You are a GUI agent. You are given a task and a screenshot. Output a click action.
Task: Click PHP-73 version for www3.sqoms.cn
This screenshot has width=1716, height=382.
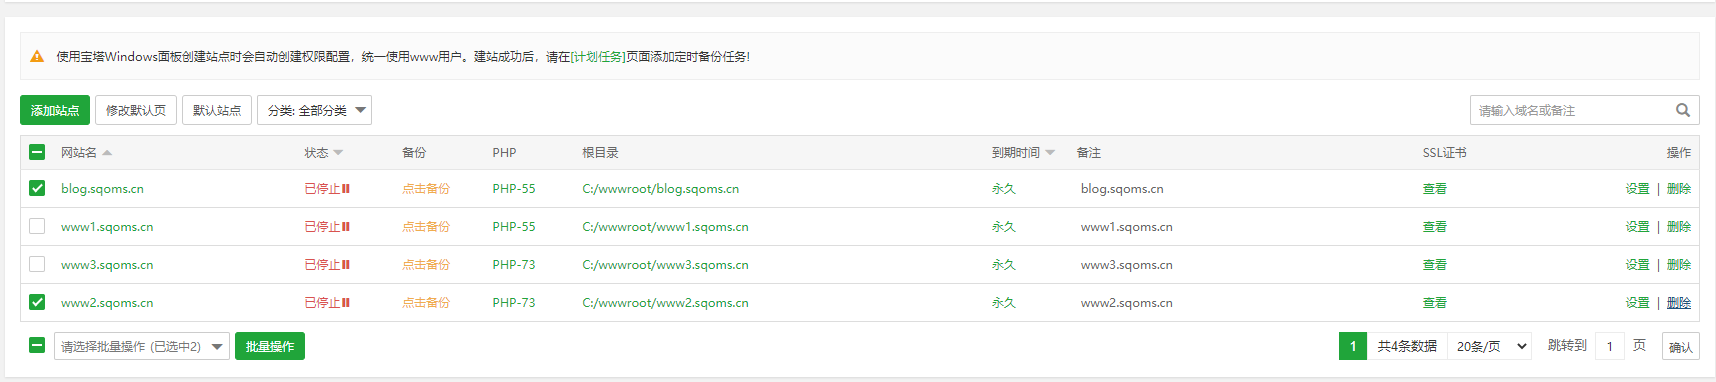click(x=514, y=265)
